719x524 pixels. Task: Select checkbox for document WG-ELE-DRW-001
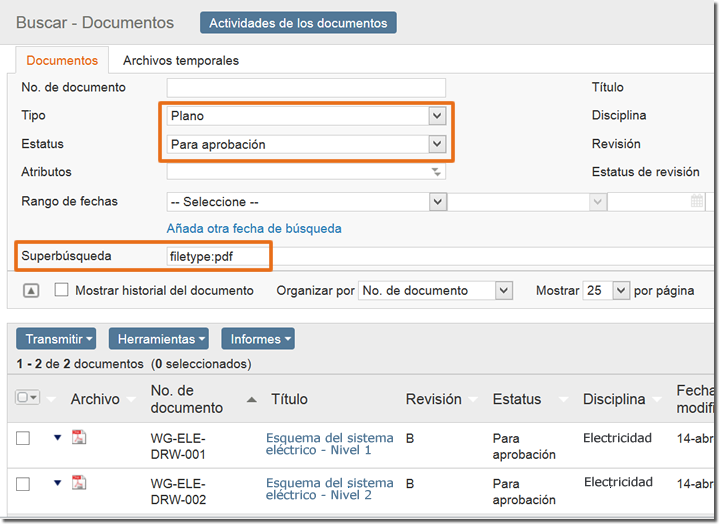click(23, 438)
